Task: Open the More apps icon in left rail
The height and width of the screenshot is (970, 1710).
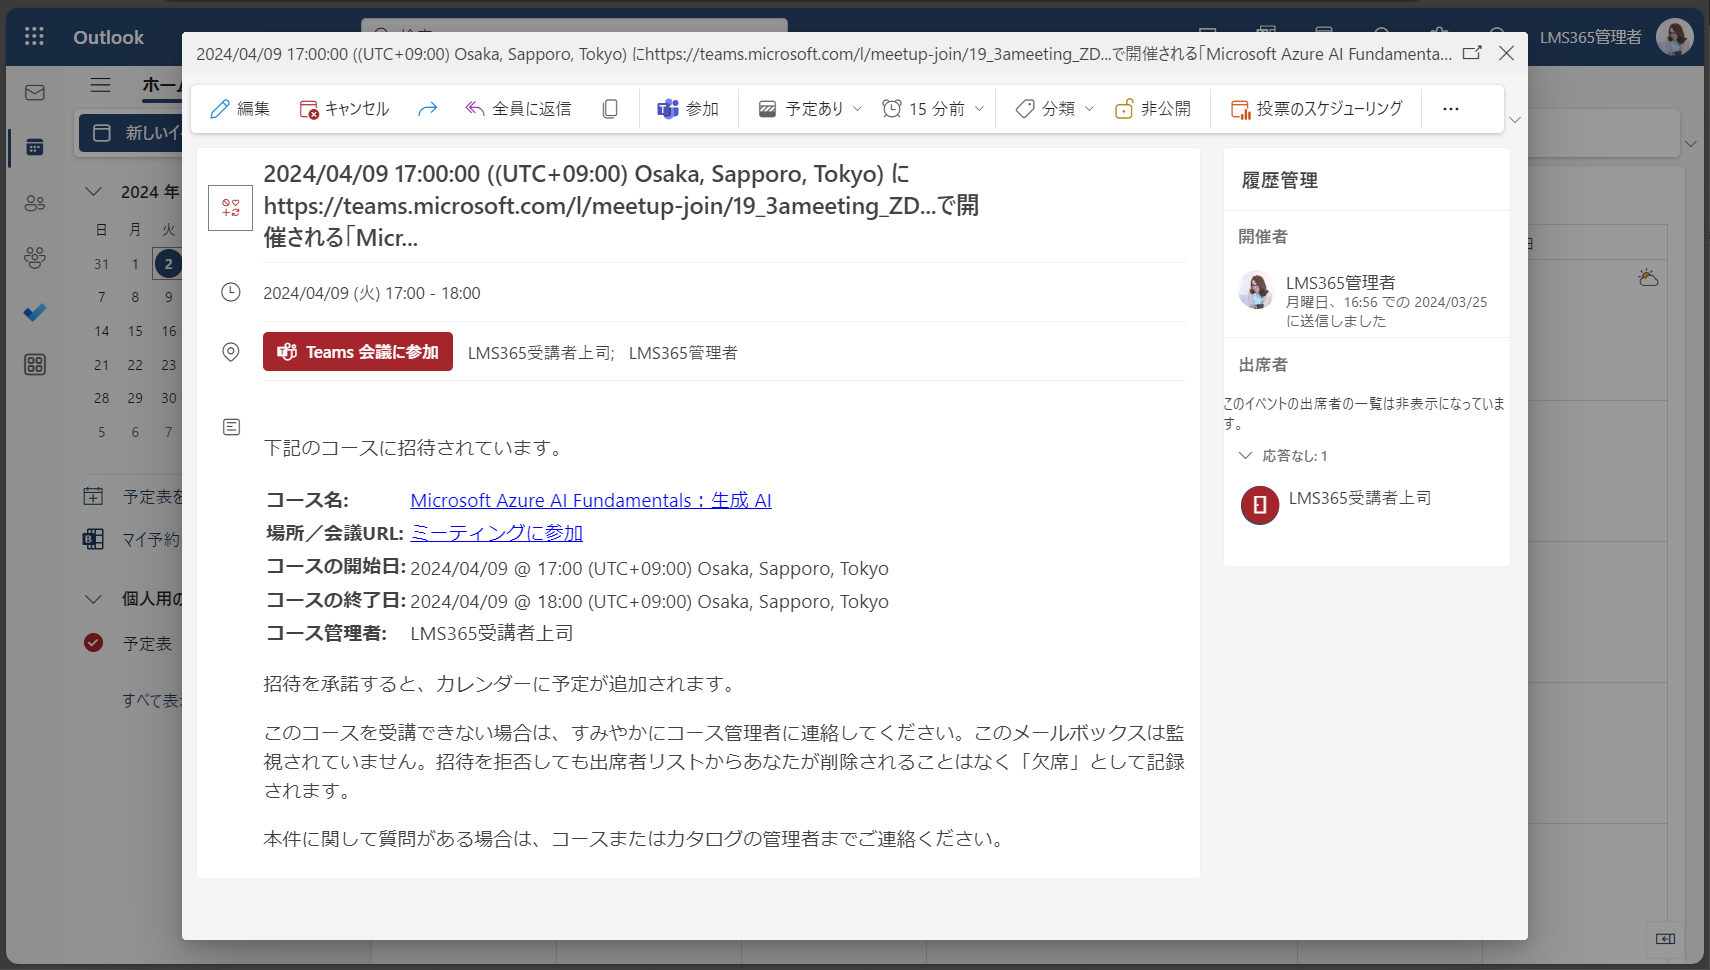Action: click(35, 365)
